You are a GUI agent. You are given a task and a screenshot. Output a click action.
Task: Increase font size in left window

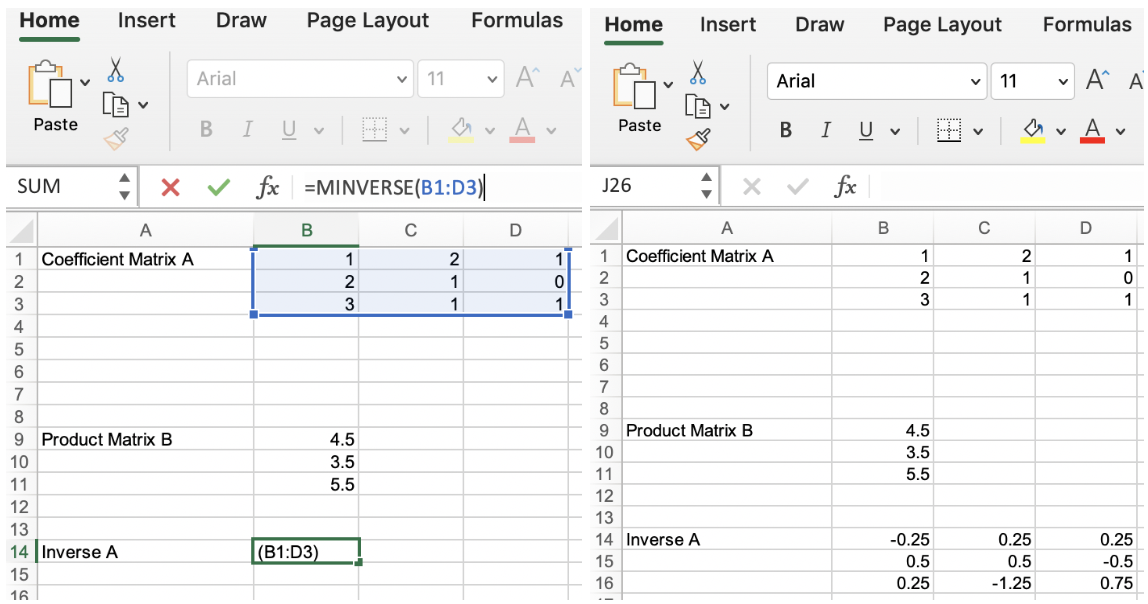(x=528, y=77)
